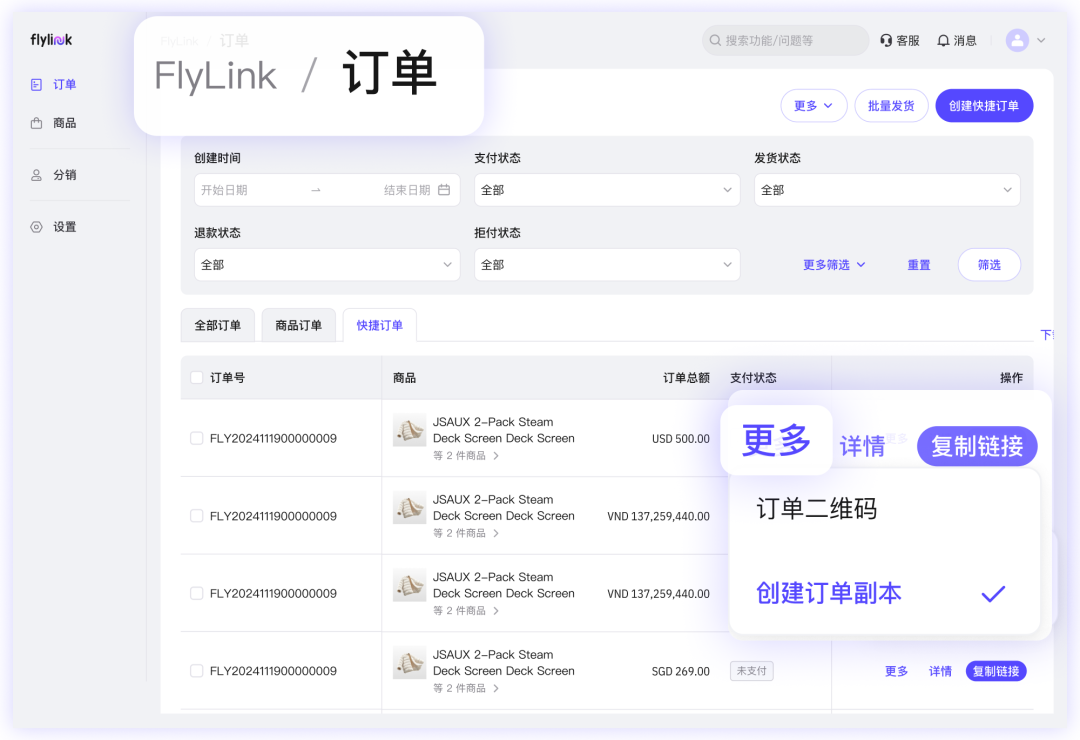Image resolution: width=1080 pixels, height=740 pixels.
Task: Click the calendar icon in date range field
Action: point(444,190)
